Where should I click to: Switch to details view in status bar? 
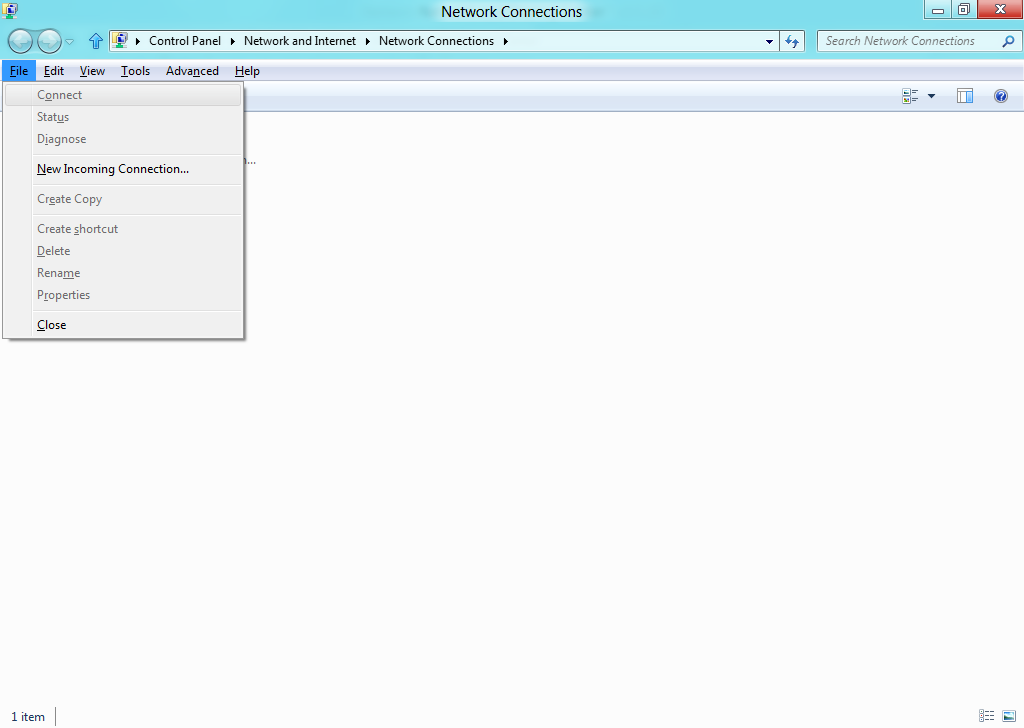tap(986, 716)
